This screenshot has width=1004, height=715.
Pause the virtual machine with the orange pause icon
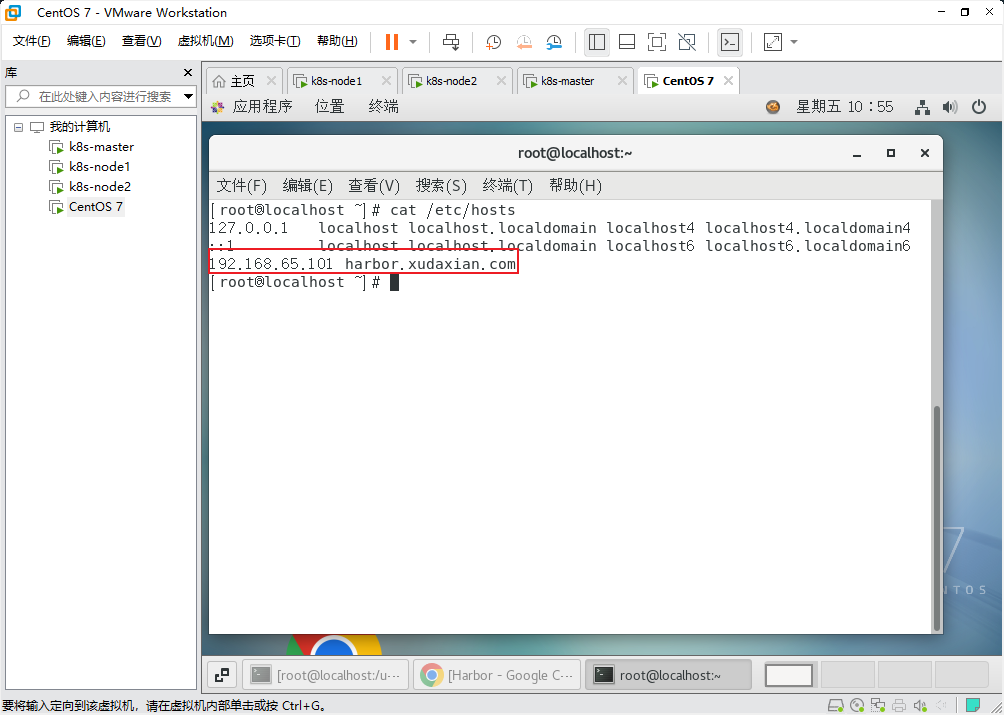pos(392,42)
